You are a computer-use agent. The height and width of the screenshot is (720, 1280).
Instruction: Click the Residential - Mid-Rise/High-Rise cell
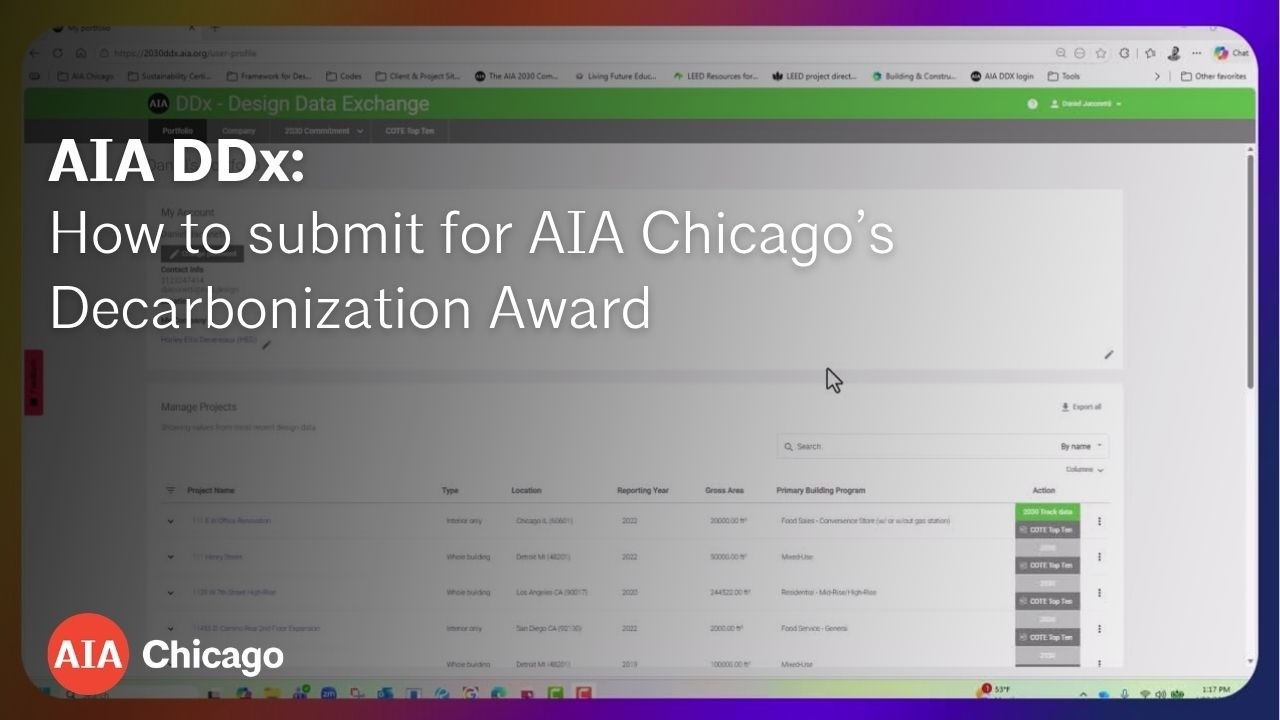[829, 593]
